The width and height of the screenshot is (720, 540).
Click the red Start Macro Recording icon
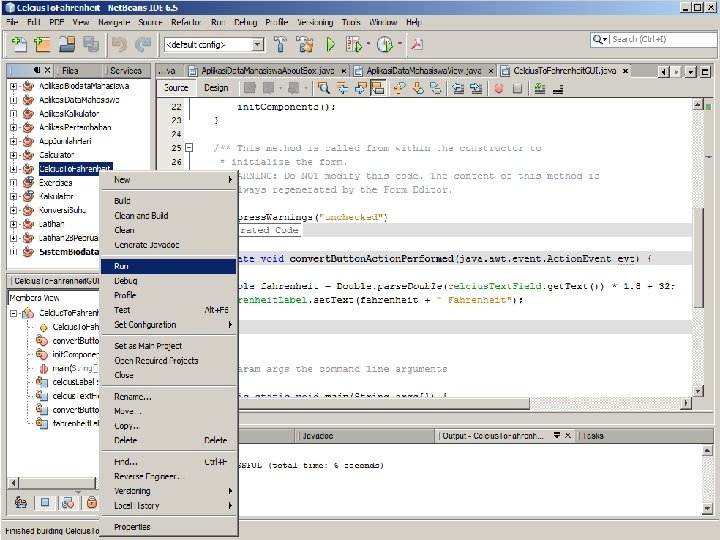point(499,88)
